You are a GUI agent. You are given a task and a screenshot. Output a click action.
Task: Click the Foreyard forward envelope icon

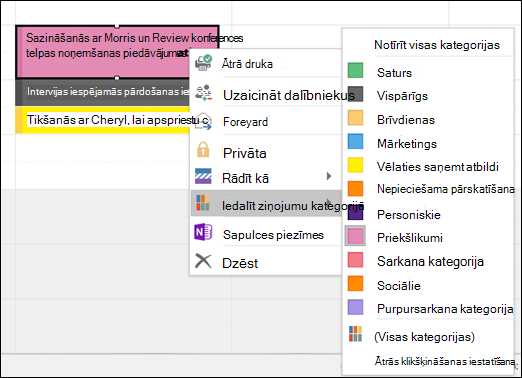(x=203, y=122)
